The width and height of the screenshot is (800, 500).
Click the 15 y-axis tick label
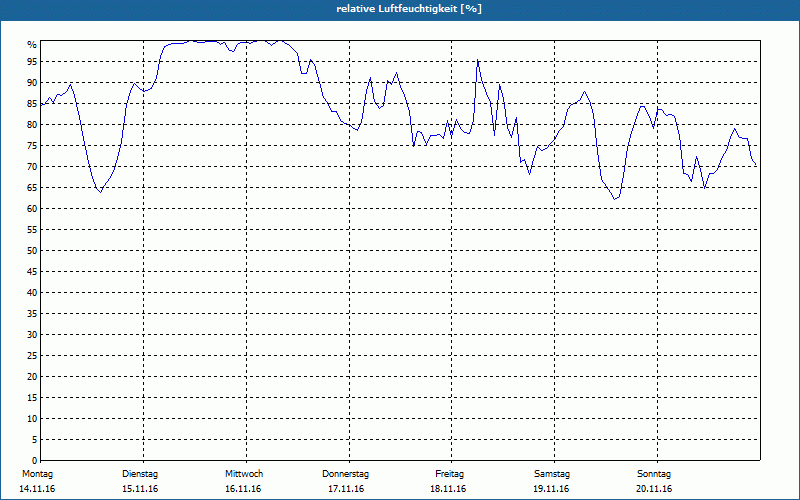click(x=32, y=398)
